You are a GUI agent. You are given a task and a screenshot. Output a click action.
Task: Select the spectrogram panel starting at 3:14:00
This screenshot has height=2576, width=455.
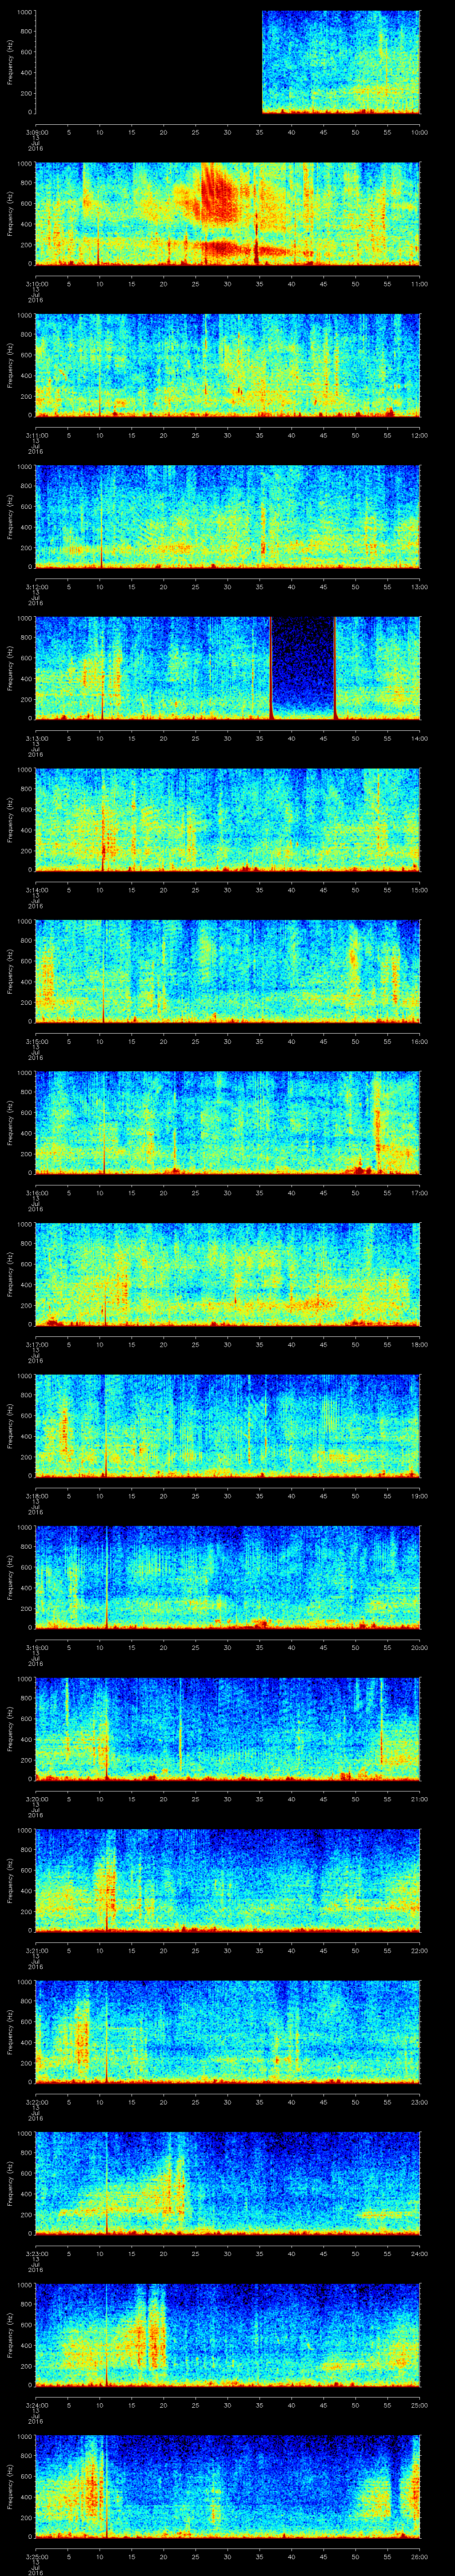(228, 820)
